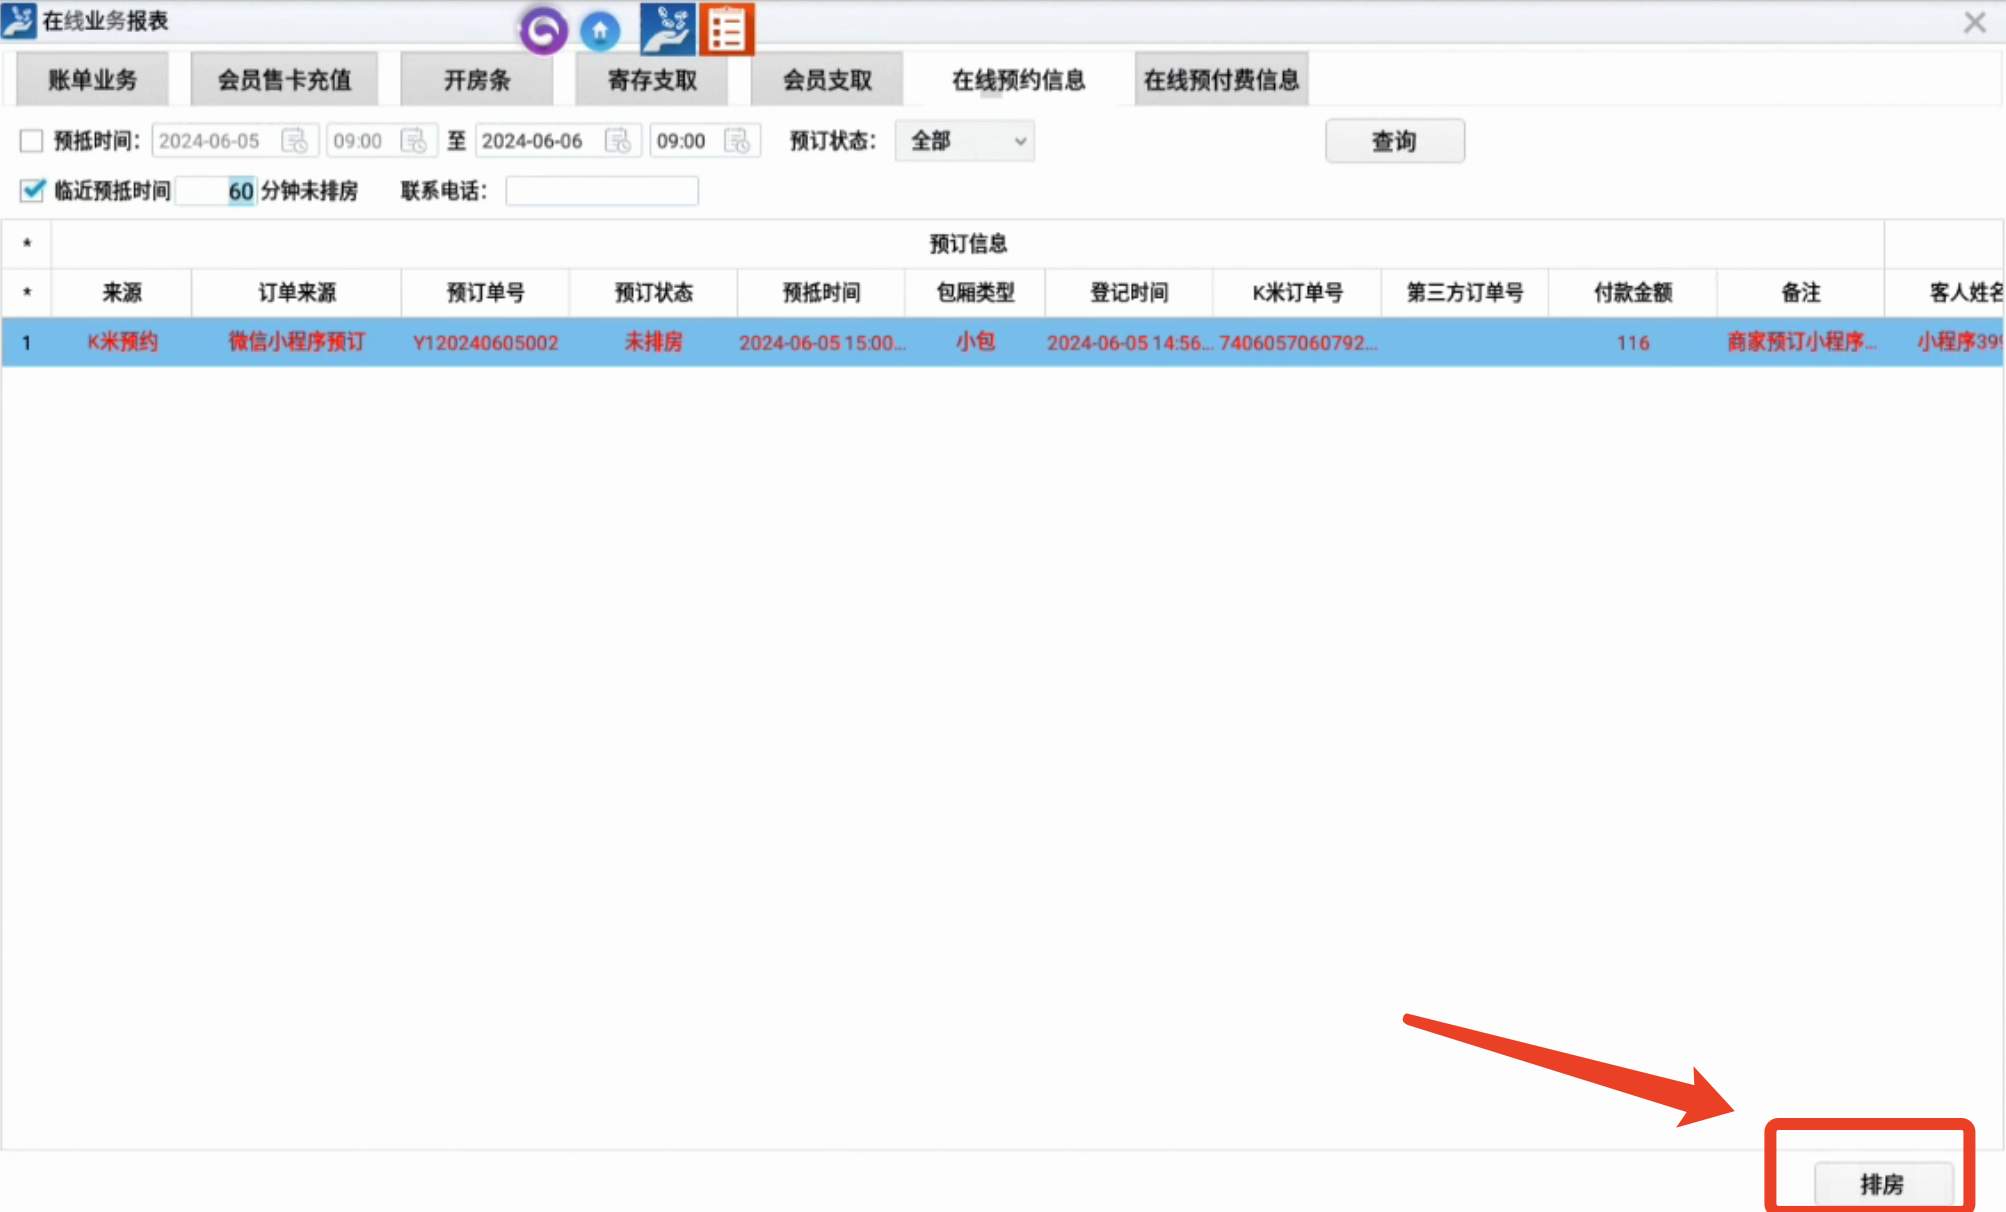
Task: Switch to the 开房条 tab
Action: coord(477,80)
